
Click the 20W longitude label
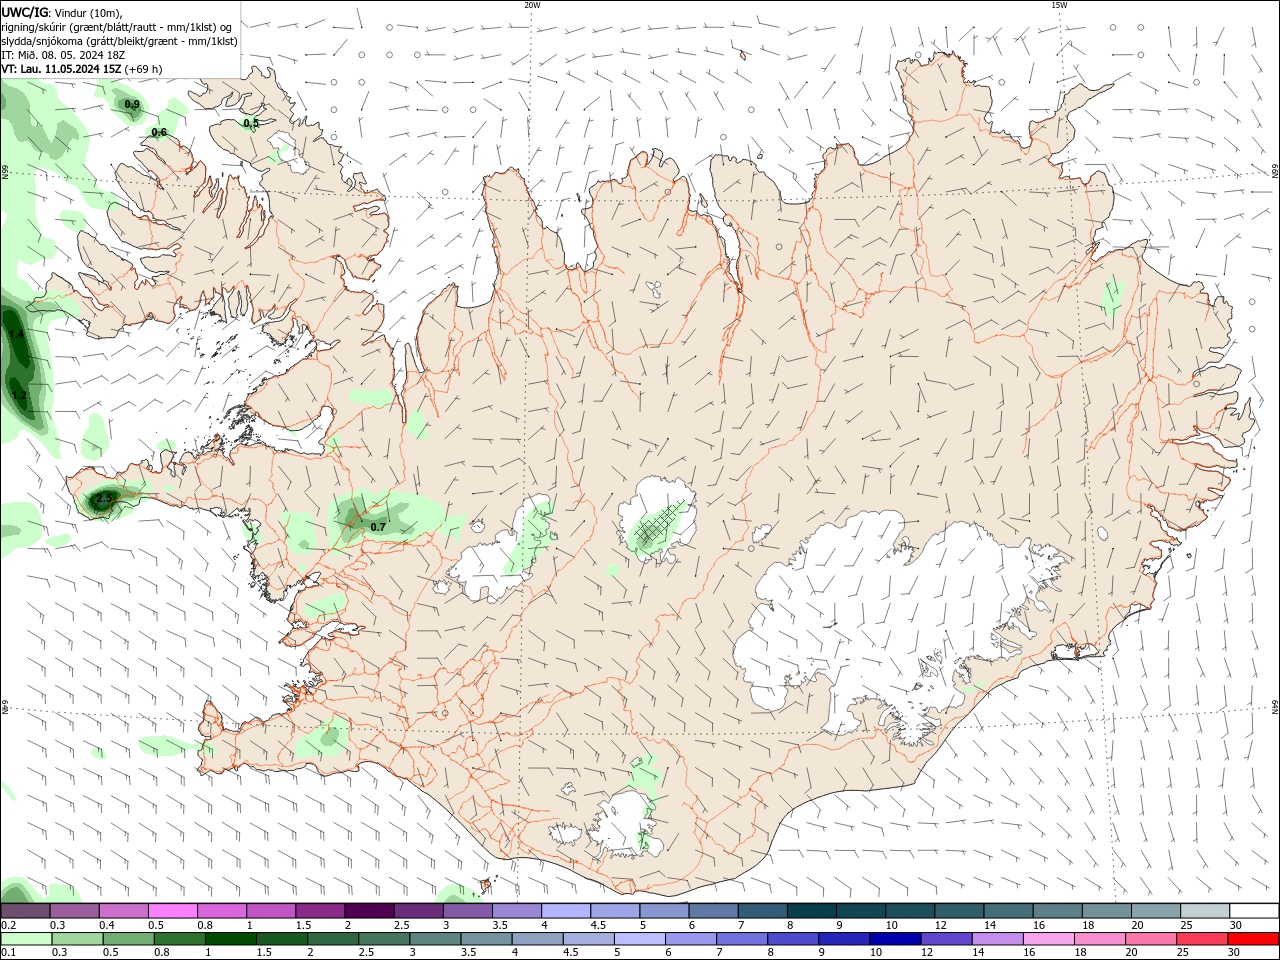pyautogui.click(x=532, y=5)
